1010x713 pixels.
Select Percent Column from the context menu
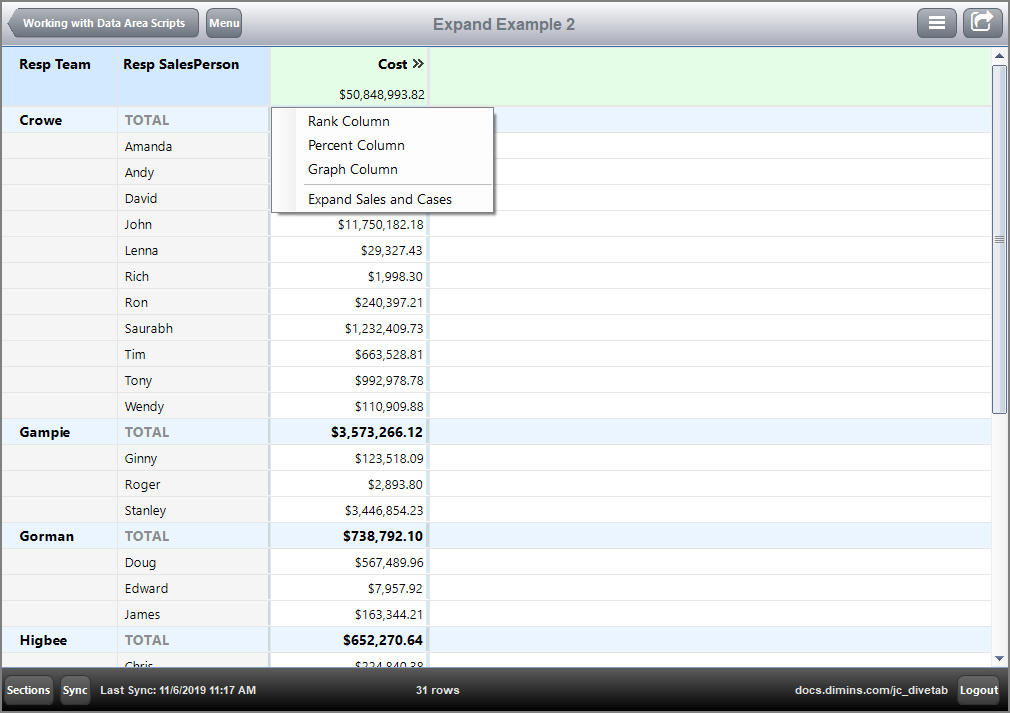point(356,145)
